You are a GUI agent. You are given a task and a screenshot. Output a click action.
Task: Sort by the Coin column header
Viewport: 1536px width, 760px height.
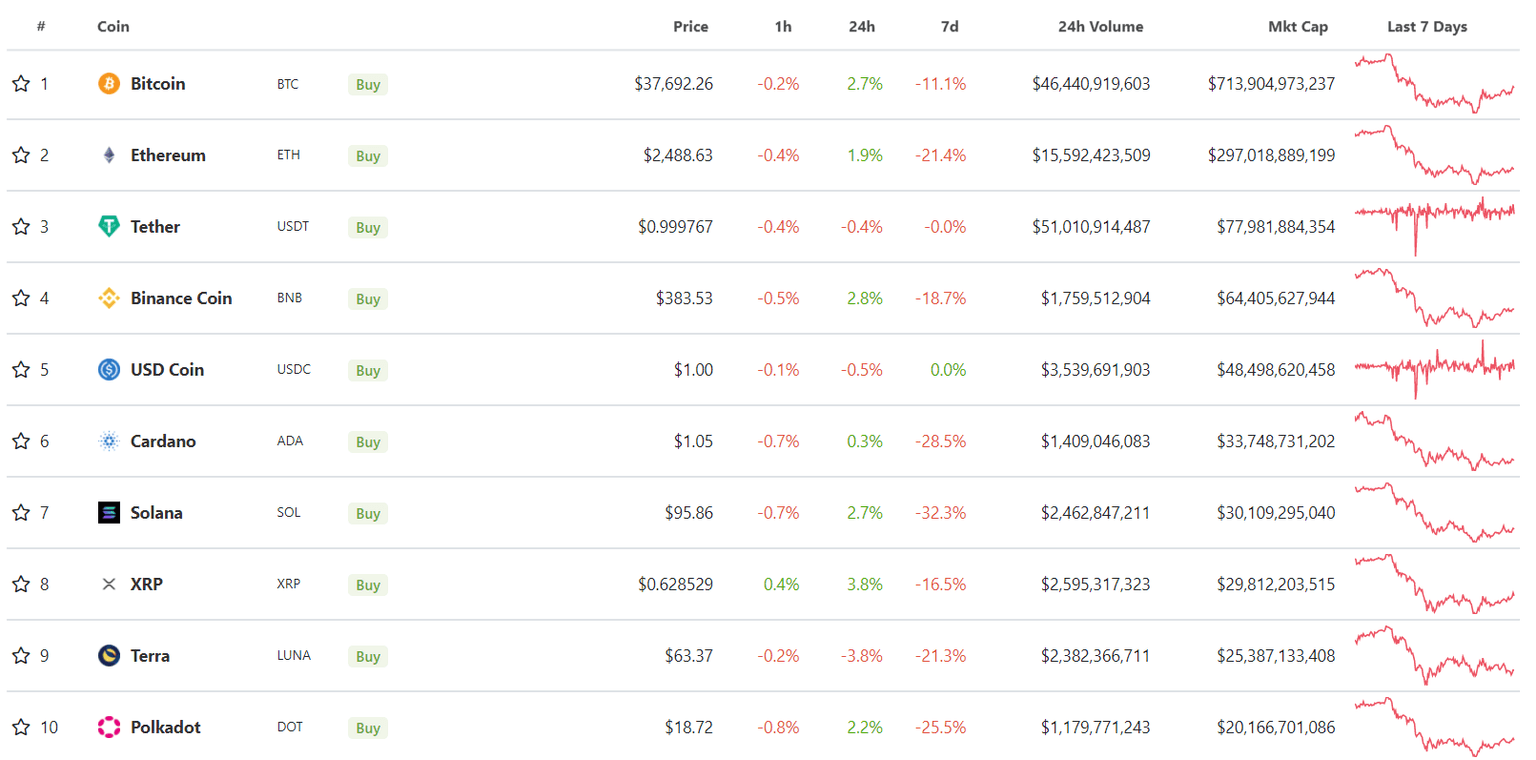tap(113, 27)
